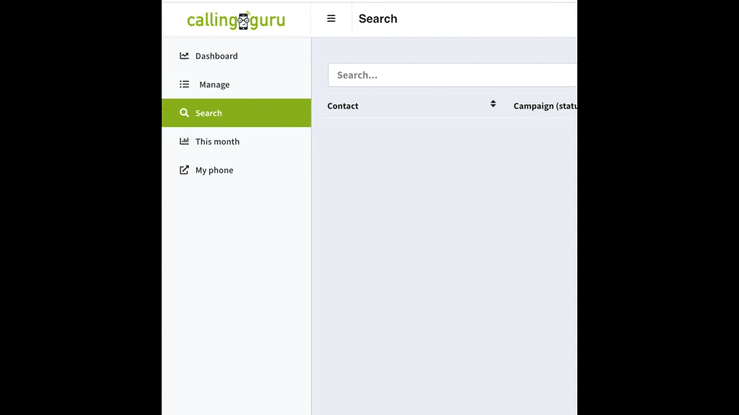Image resolution: width=739 pixels, height=415 pixels.
Task: Open the Manage section label
Action: click(214, 84)
